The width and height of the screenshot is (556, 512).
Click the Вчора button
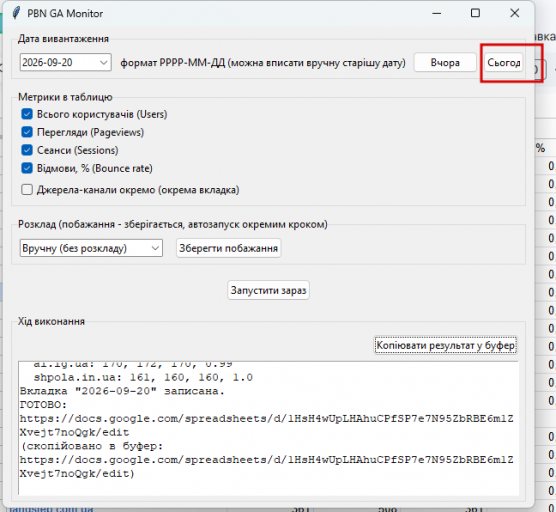(x=445, y=63)
